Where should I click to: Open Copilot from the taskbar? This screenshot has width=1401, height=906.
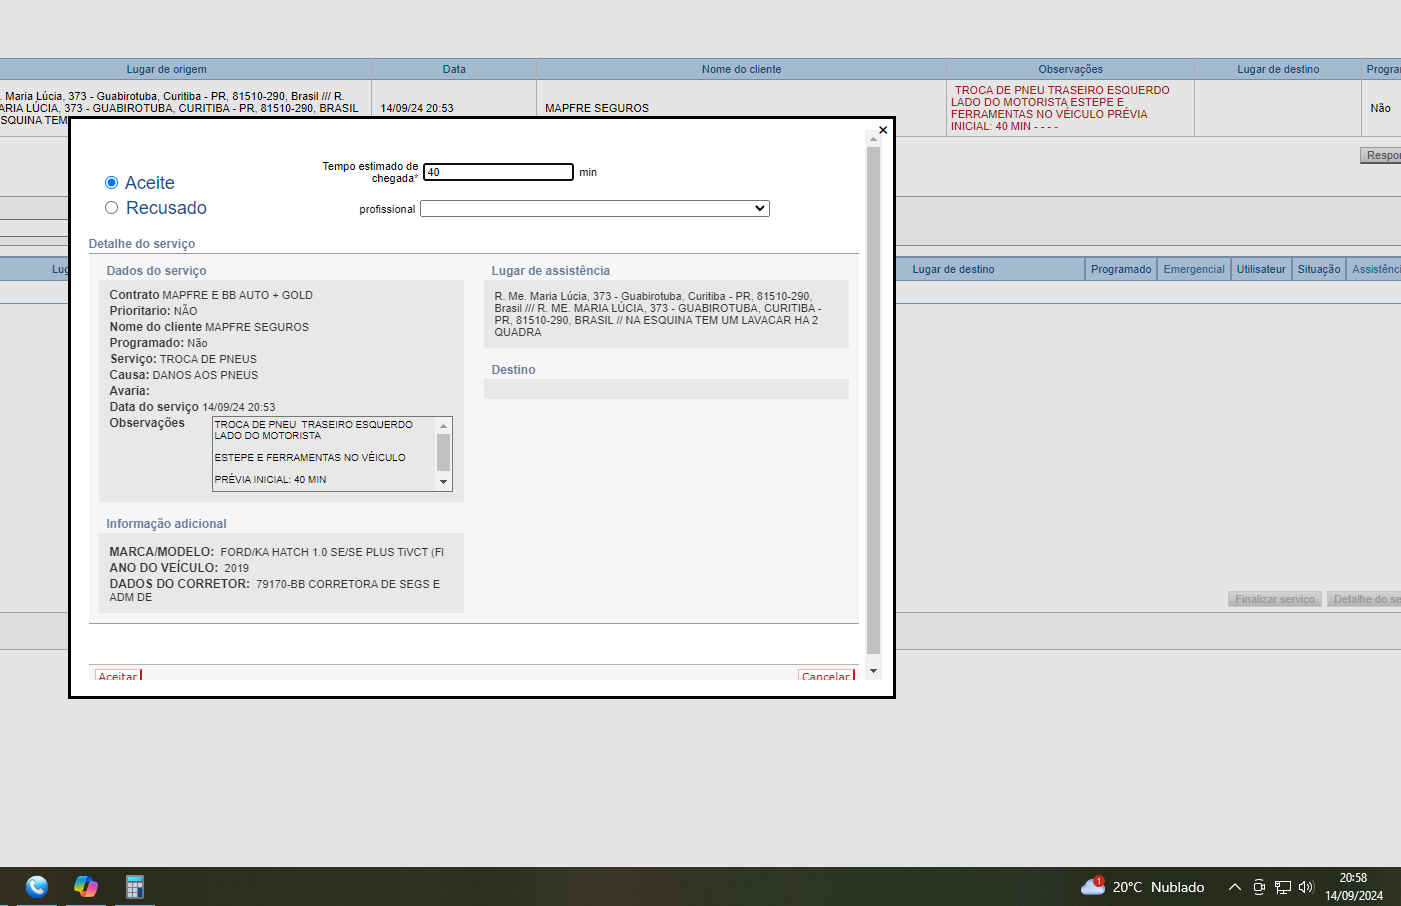coord(86,886)
